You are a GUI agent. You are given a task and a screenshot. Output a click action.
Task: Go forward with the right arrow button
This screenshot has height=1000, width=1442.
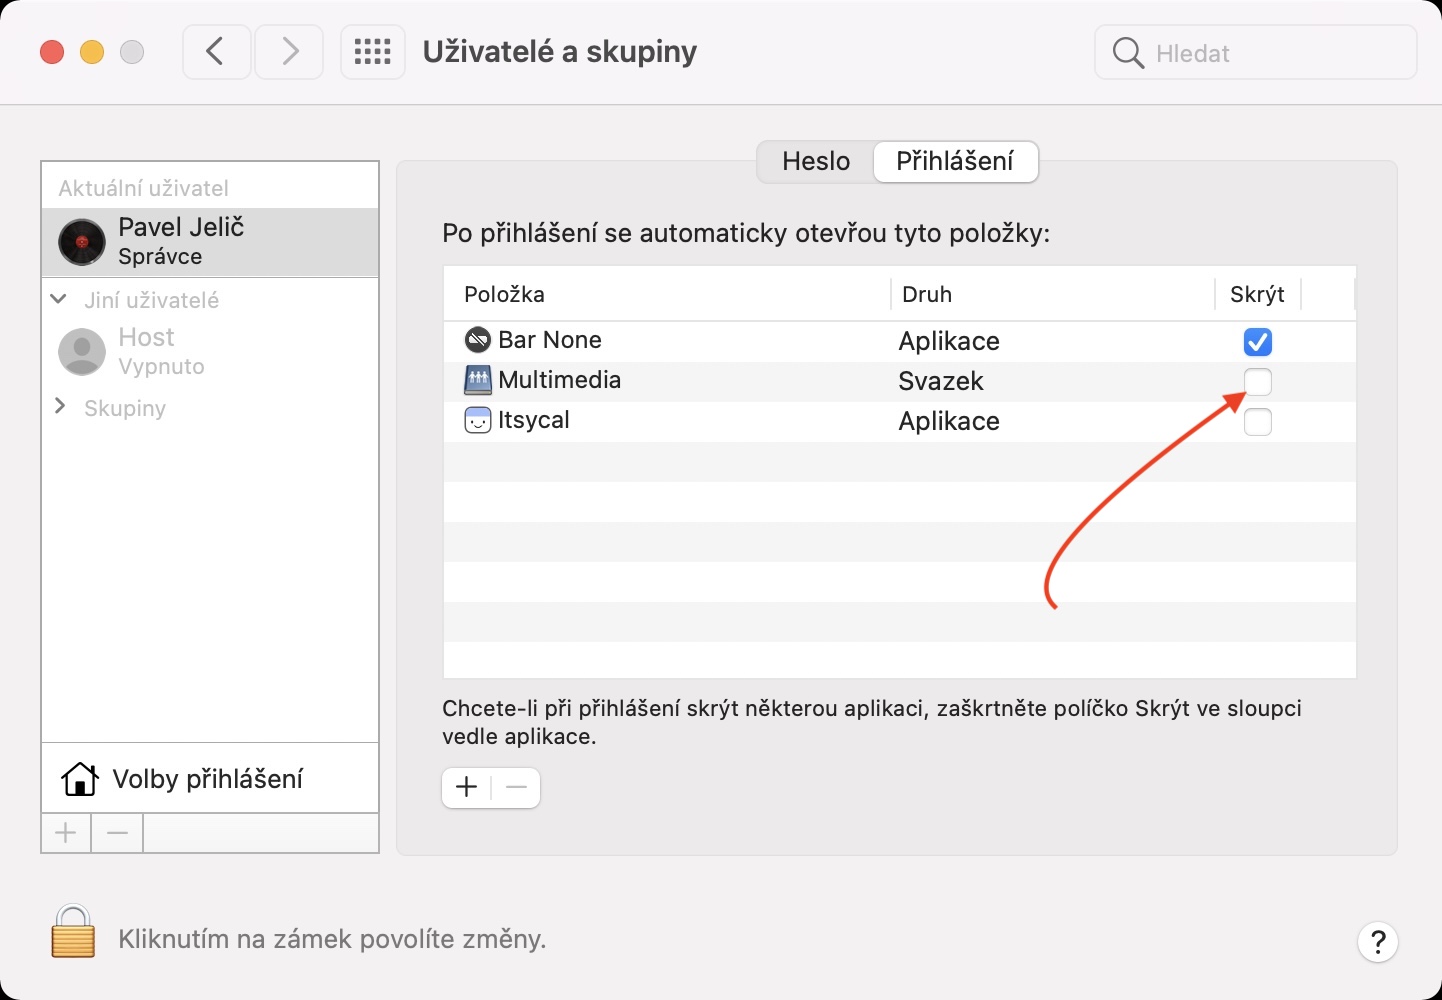[289, 52]
